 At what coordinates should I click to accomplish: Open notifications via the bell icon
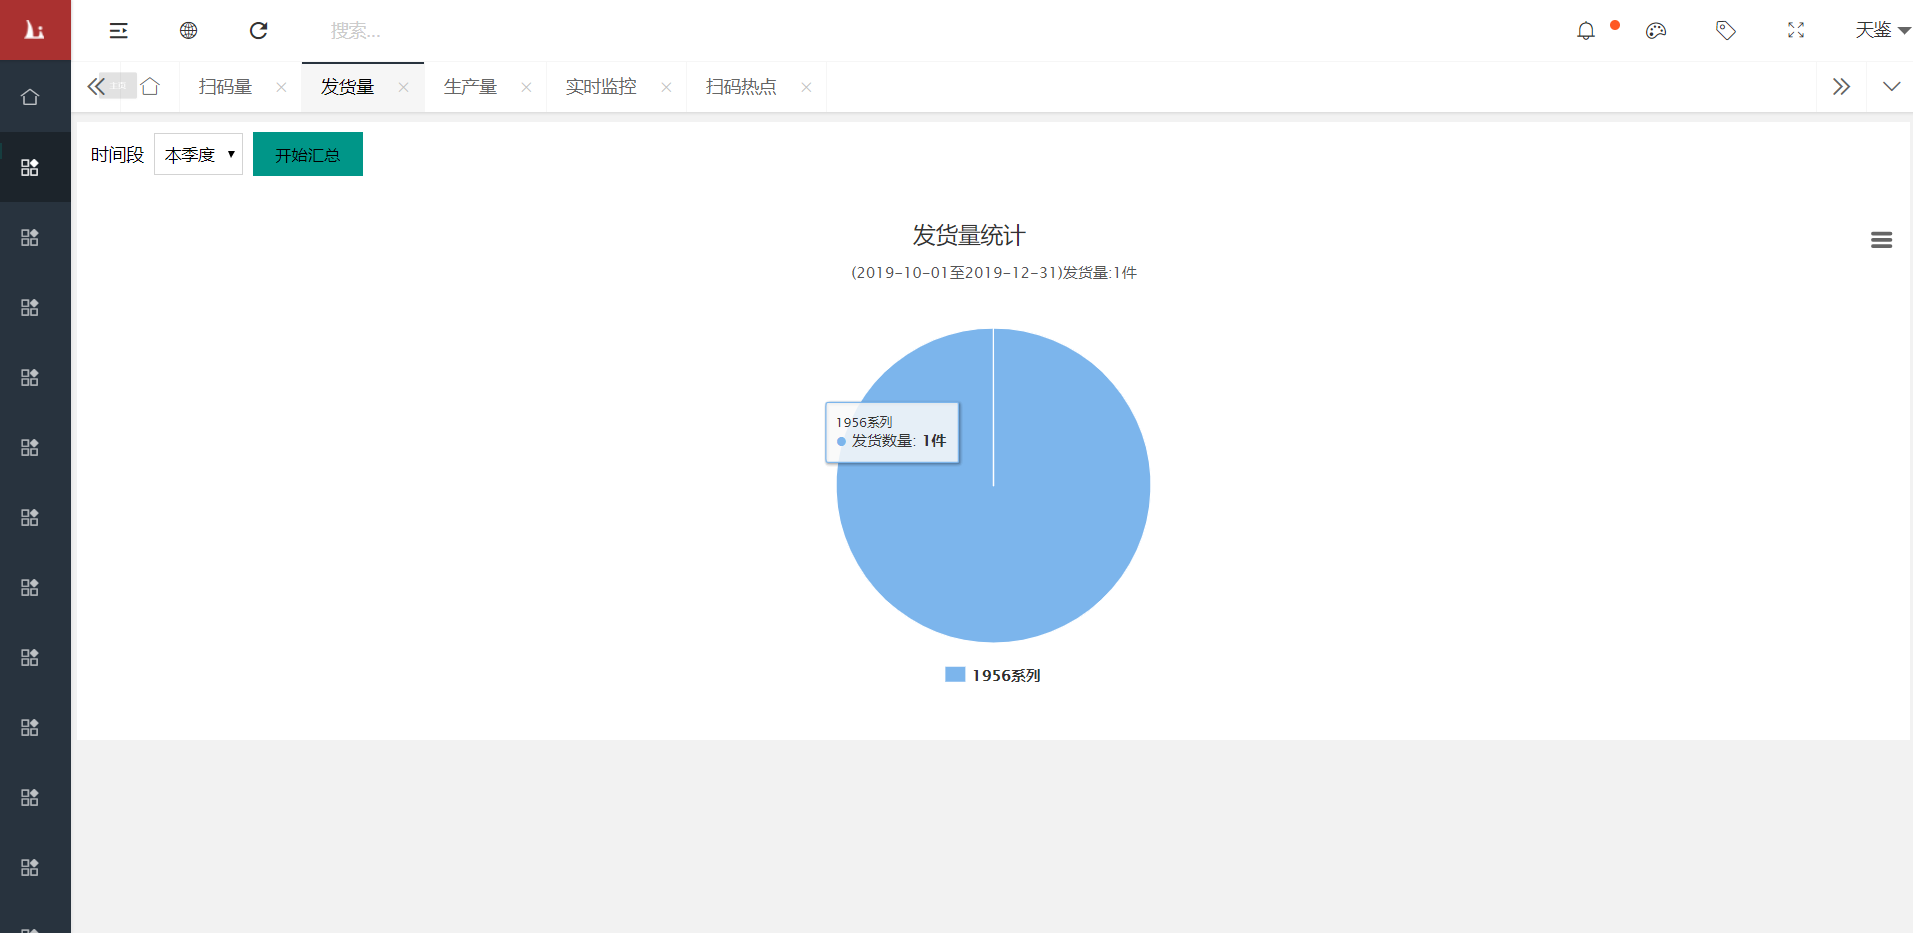tap(1585, 31)
